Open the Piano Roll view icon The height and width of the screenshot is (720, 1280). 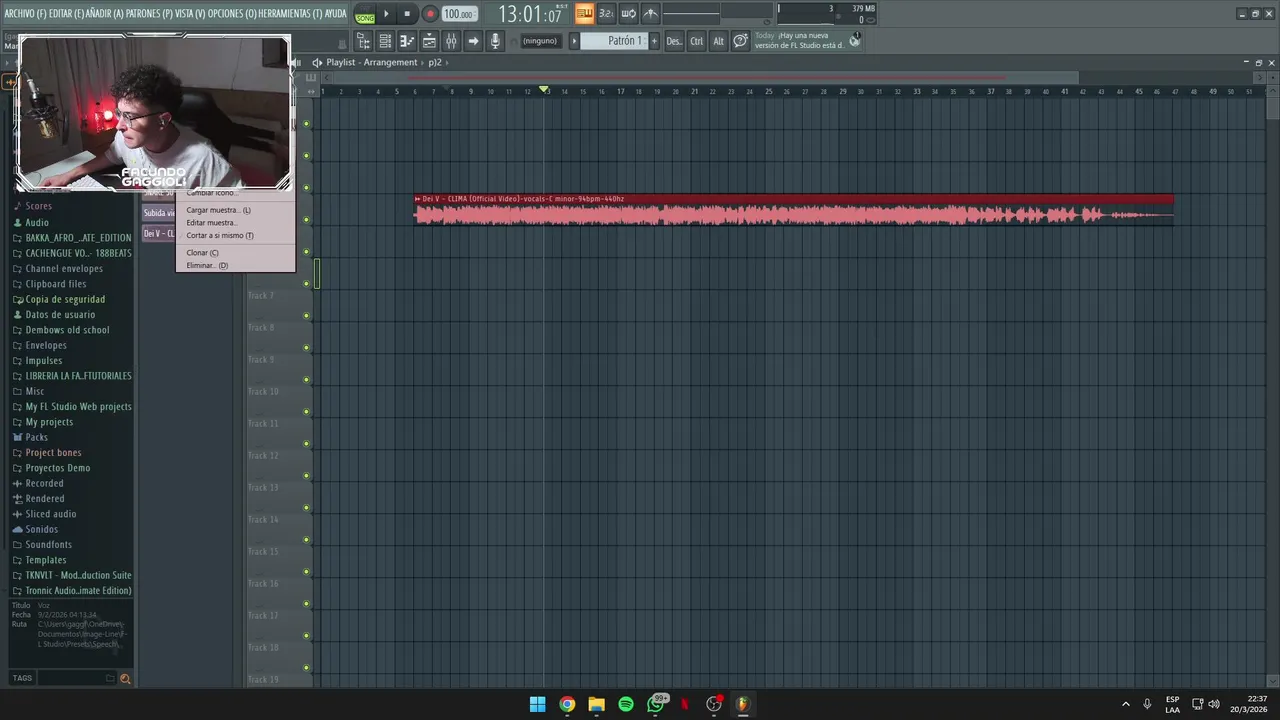point(407,41)
